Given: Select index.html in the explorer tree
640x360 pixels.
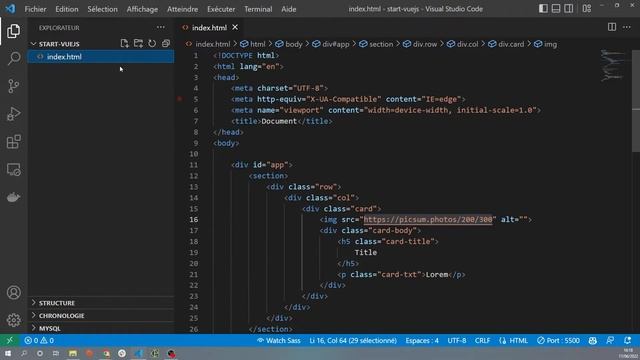Looking at the screenshot, I should pos(101,57).
